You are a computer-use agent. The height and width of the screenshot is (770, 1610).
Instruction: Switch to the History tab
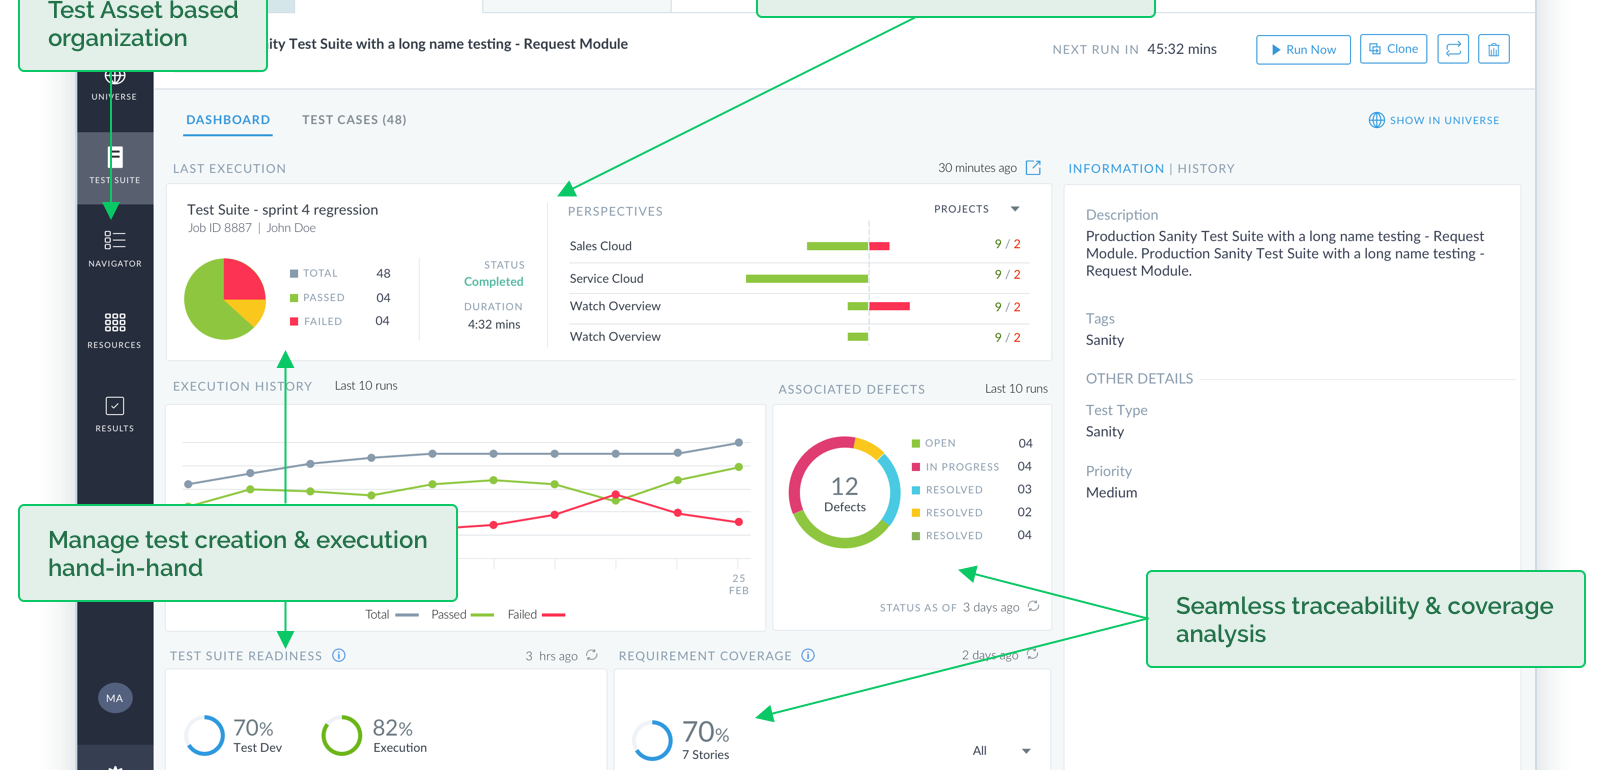1206,169
